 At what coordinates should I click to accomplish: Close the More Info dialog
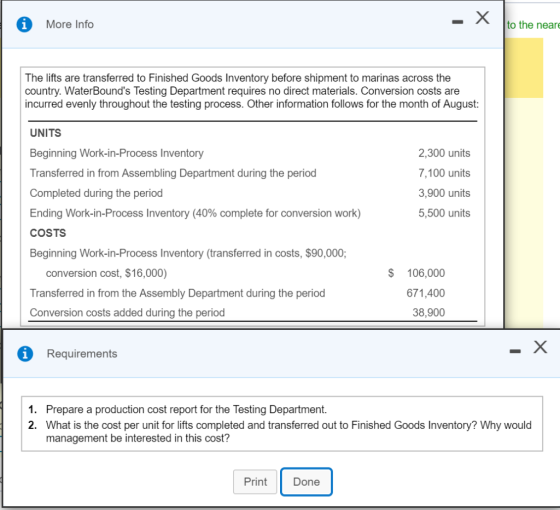pos(482,17)
